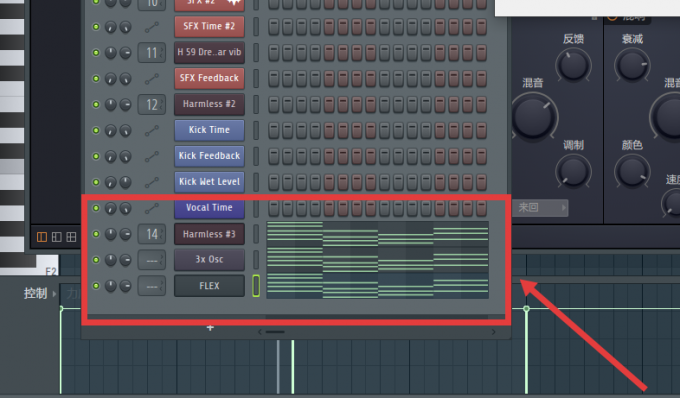Click the automation clip icon beside SFX Feedback

tap(152, 78)
